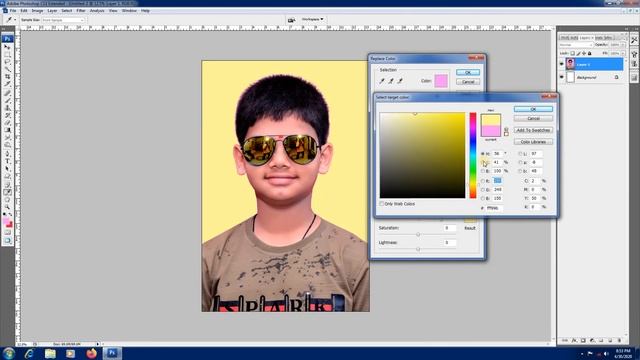Open the Sample Size dropdown
The height and width of the screenshot is (360, 640).
63,20
